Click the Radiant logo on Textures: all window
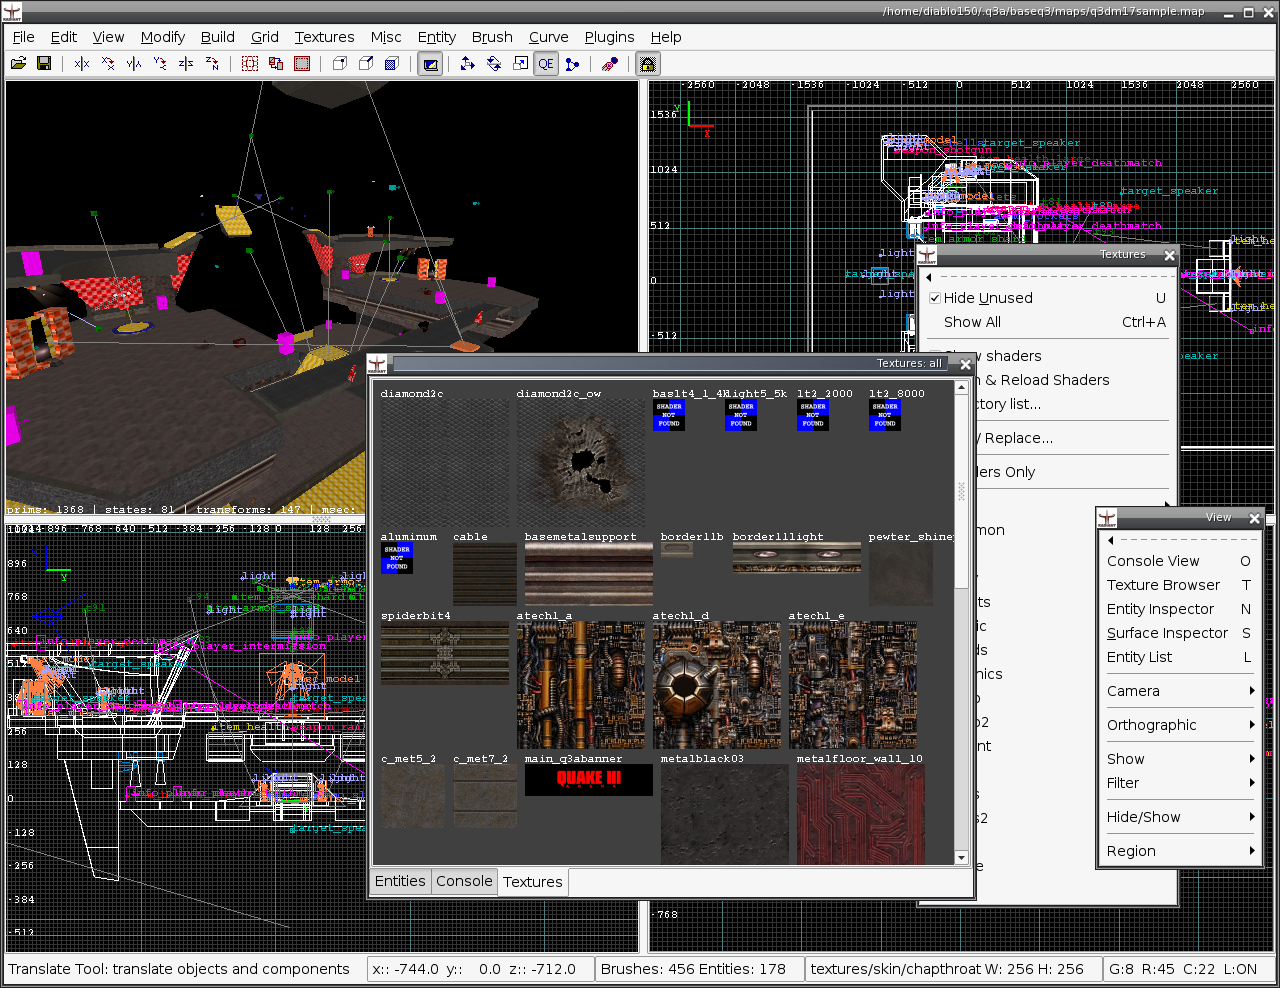Image resolution: width=1280 pixels, height=988 pixels. coord(377,364)
